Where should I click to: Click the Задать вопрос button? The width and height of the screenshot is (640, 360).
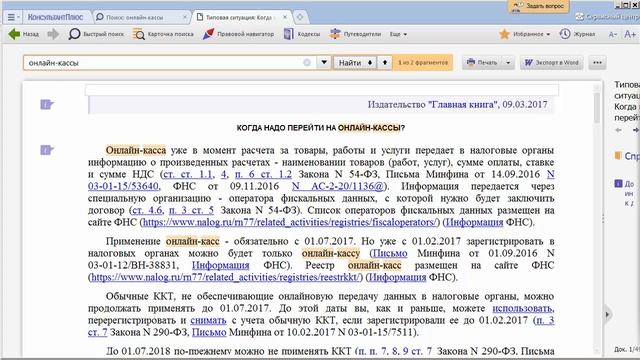(538, 6)
